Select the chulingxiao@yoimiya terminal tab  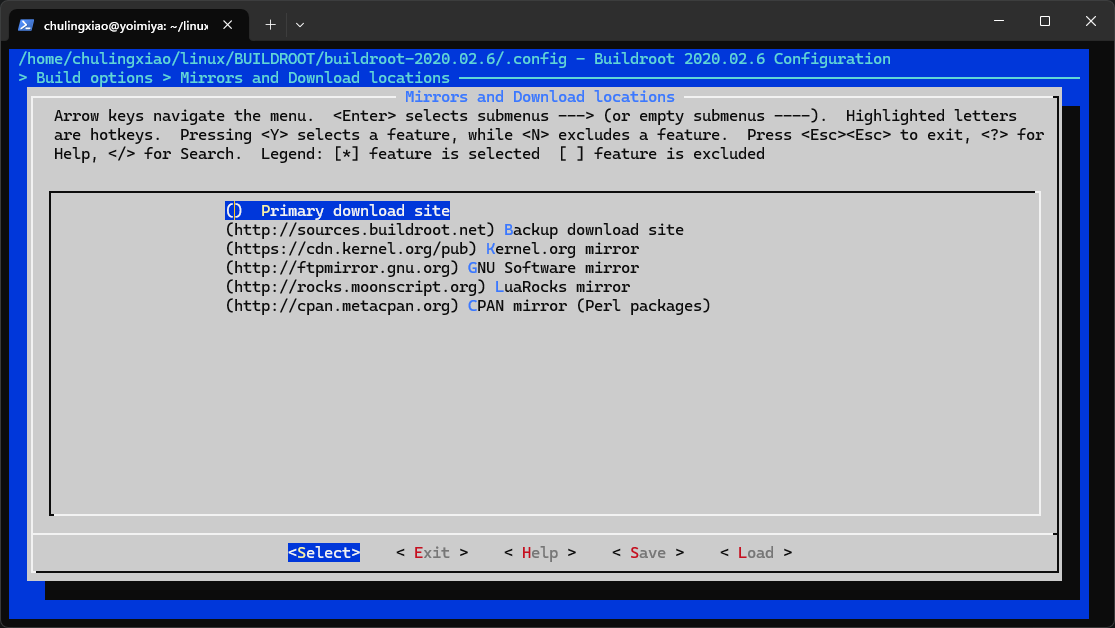point(129,25)
